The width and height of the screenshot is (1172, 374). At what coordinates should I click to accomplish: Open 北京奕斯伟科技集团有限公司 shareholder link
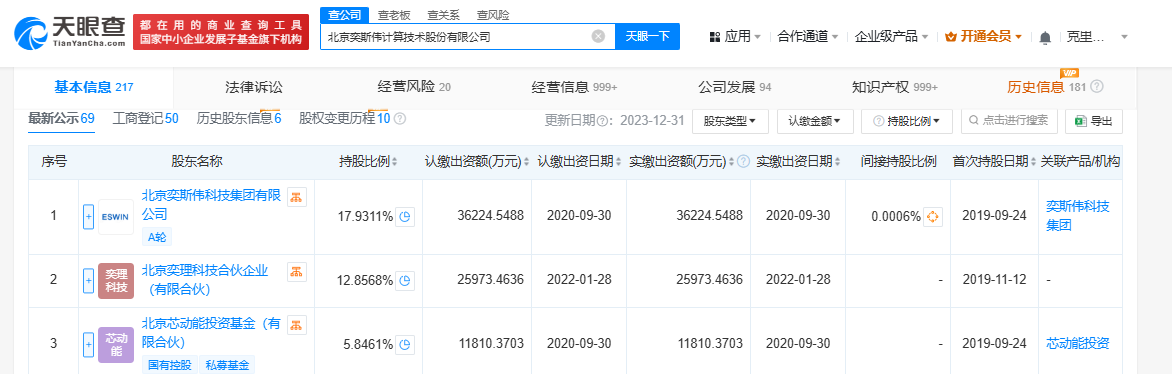[x=212, y=205]
